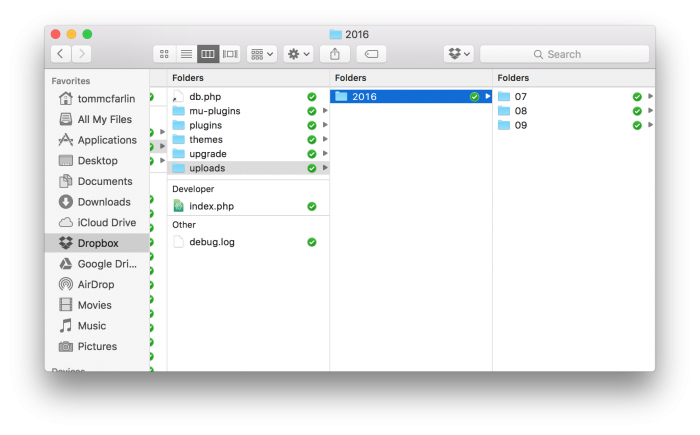Select Dropbox in sidebar
Screen dimensions: 700x435
pyautogui.click(x=97, y=243)
